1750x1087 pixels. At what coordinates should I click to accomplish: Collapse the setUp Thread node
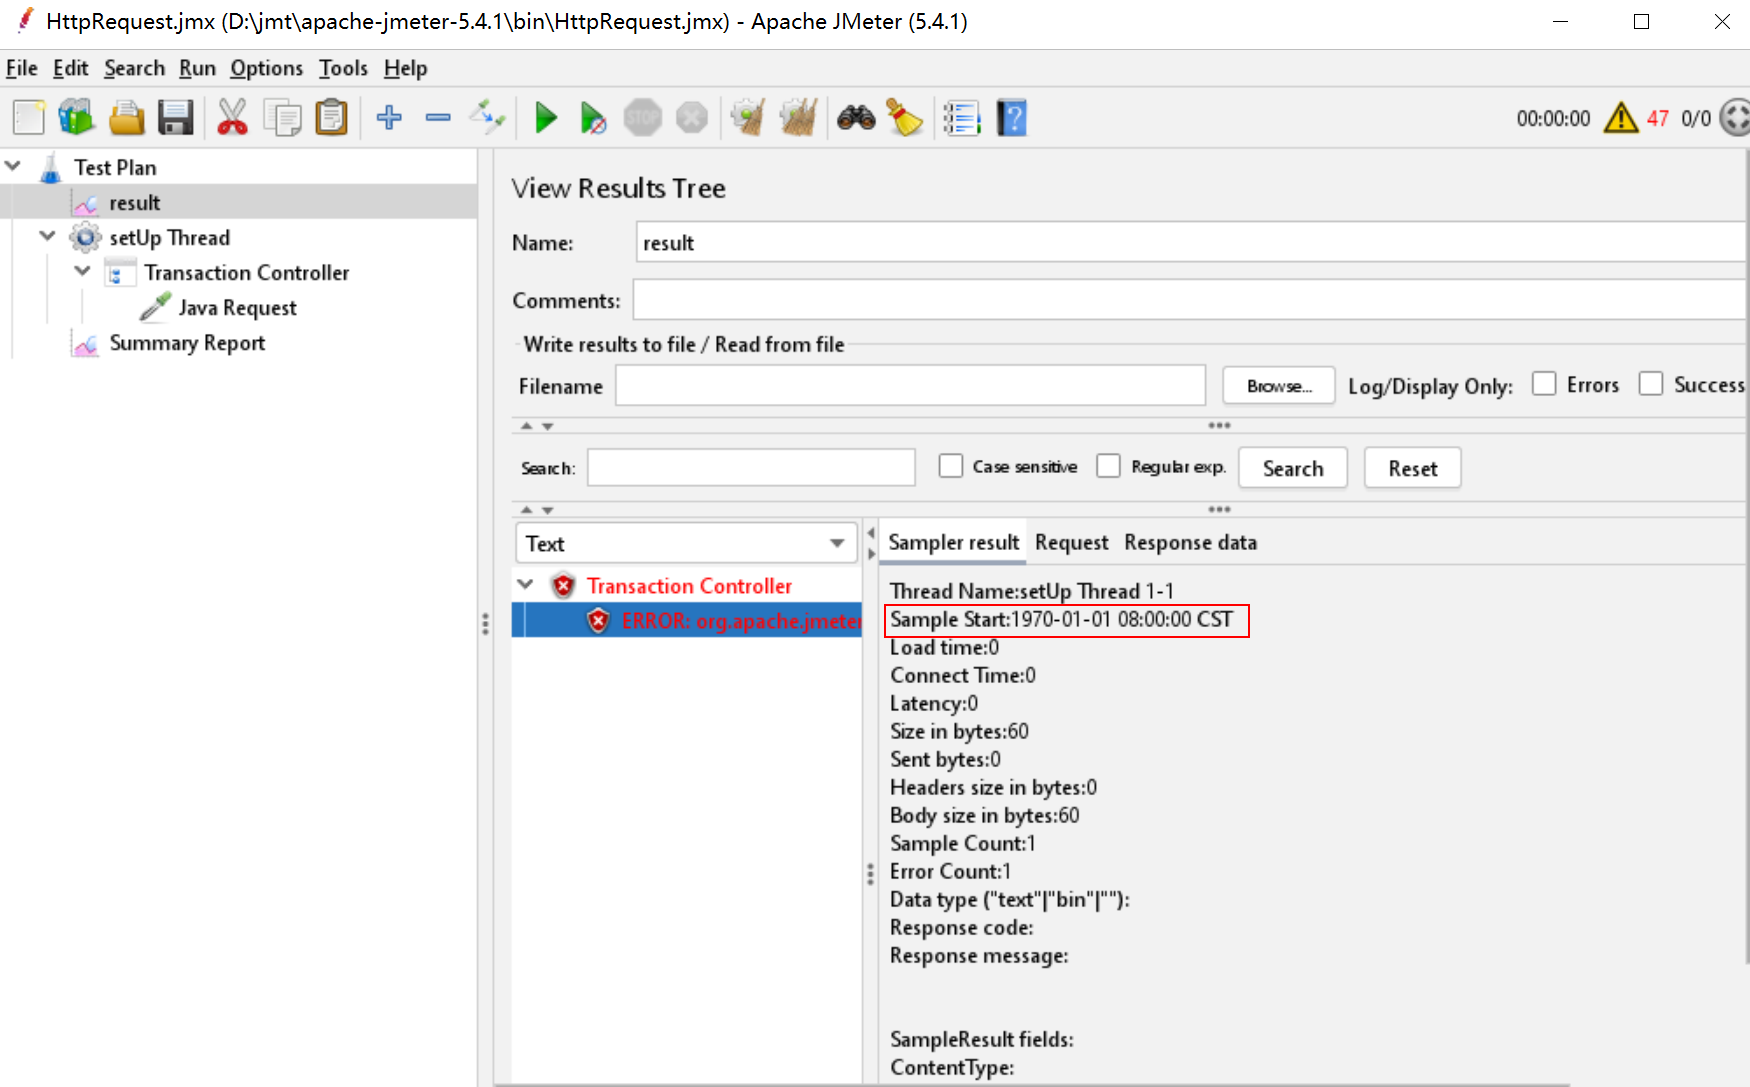(x=47, y=236)
